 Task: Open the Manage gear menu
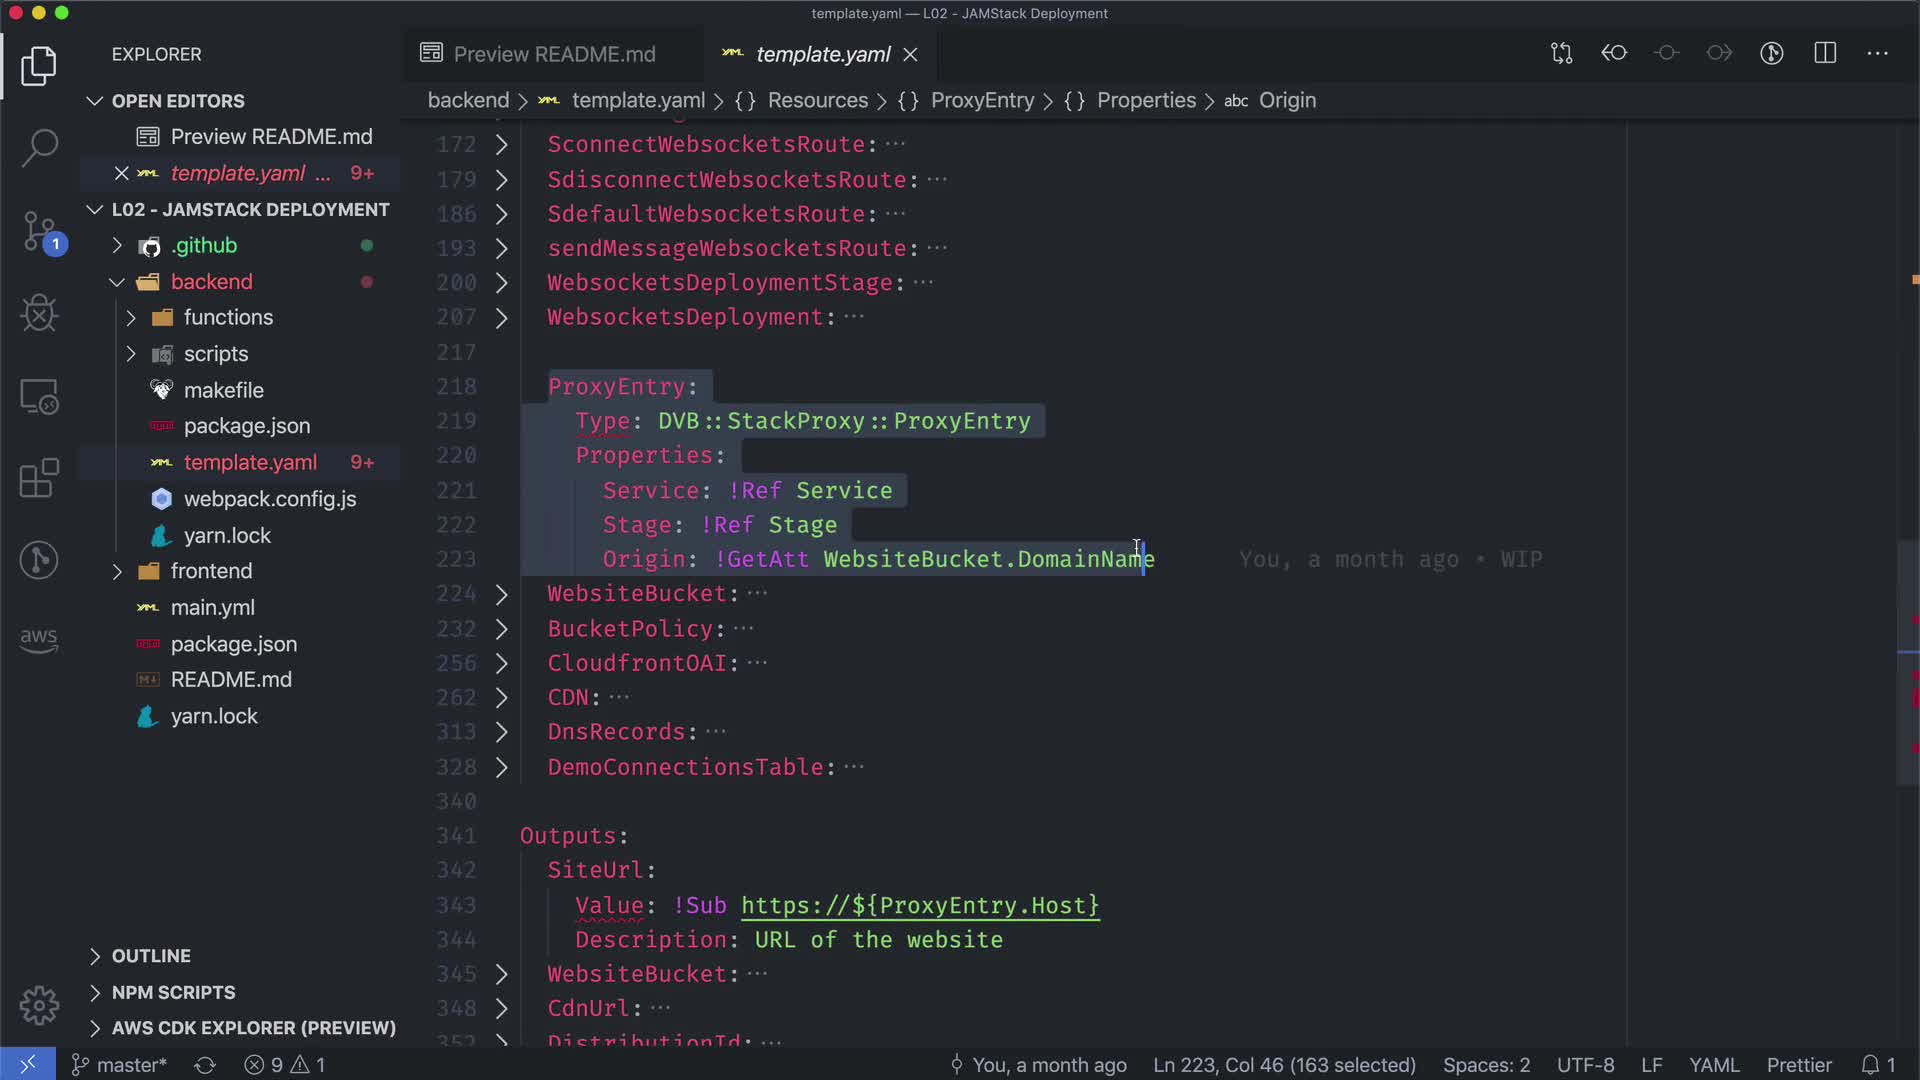pos(39,1005)
